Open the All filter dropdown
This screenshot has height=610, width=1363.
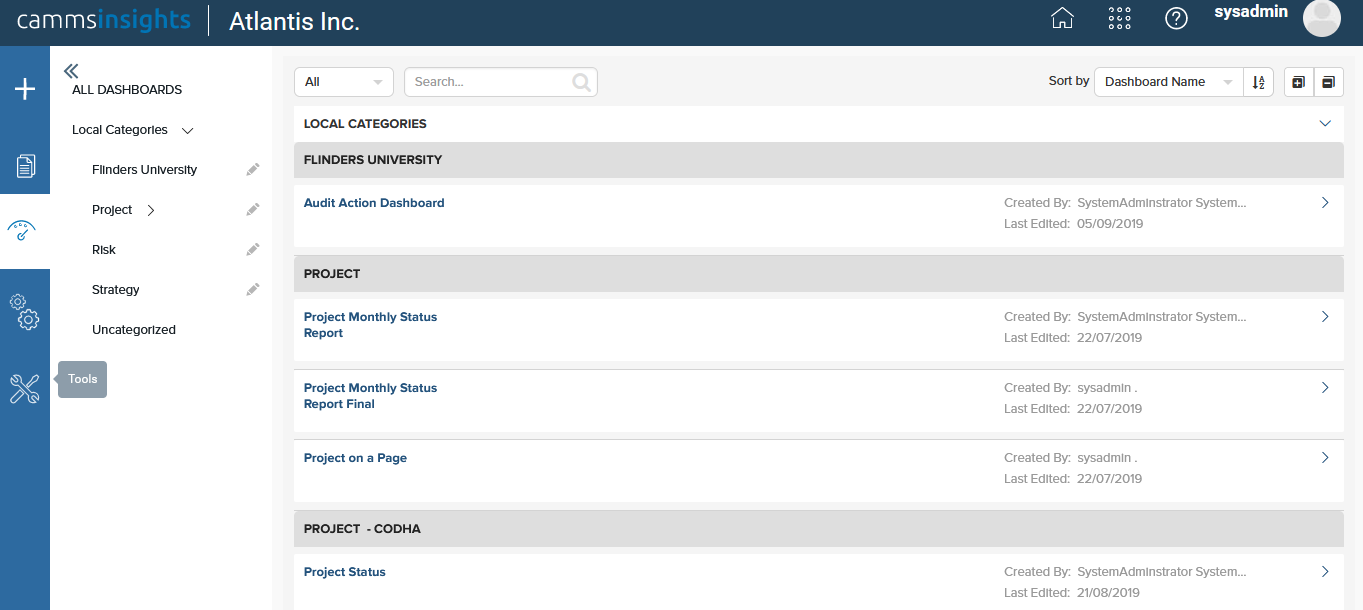(344, 82)
